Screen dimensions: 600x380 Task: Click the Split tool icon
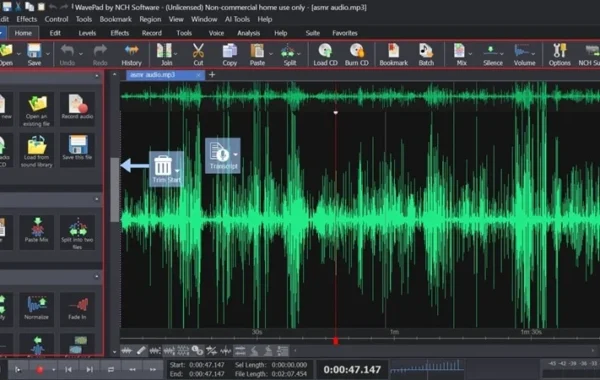(x=289, y=54)
